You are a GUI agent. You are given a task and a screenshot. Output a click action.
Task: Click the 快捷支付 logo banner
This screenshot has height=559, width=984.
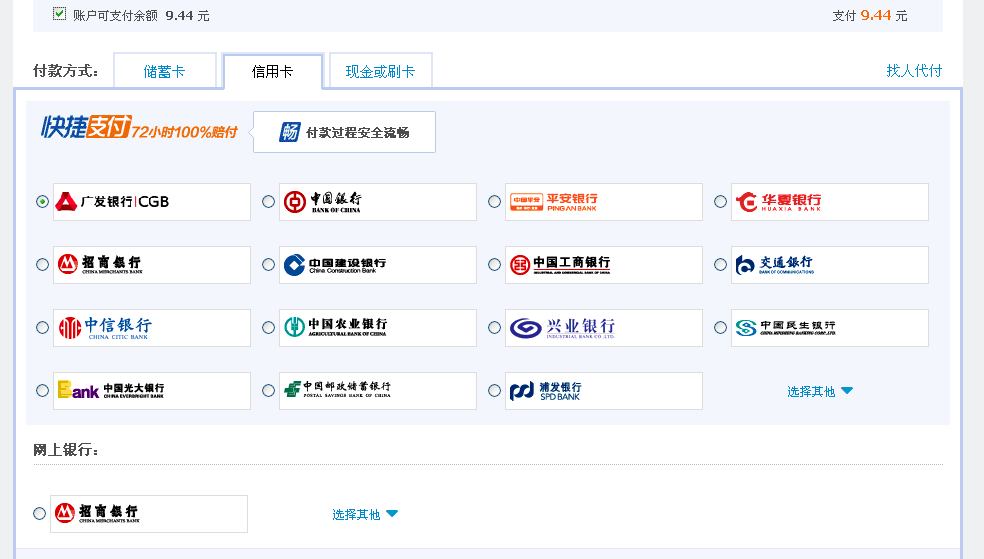click(x=138, y=129)
